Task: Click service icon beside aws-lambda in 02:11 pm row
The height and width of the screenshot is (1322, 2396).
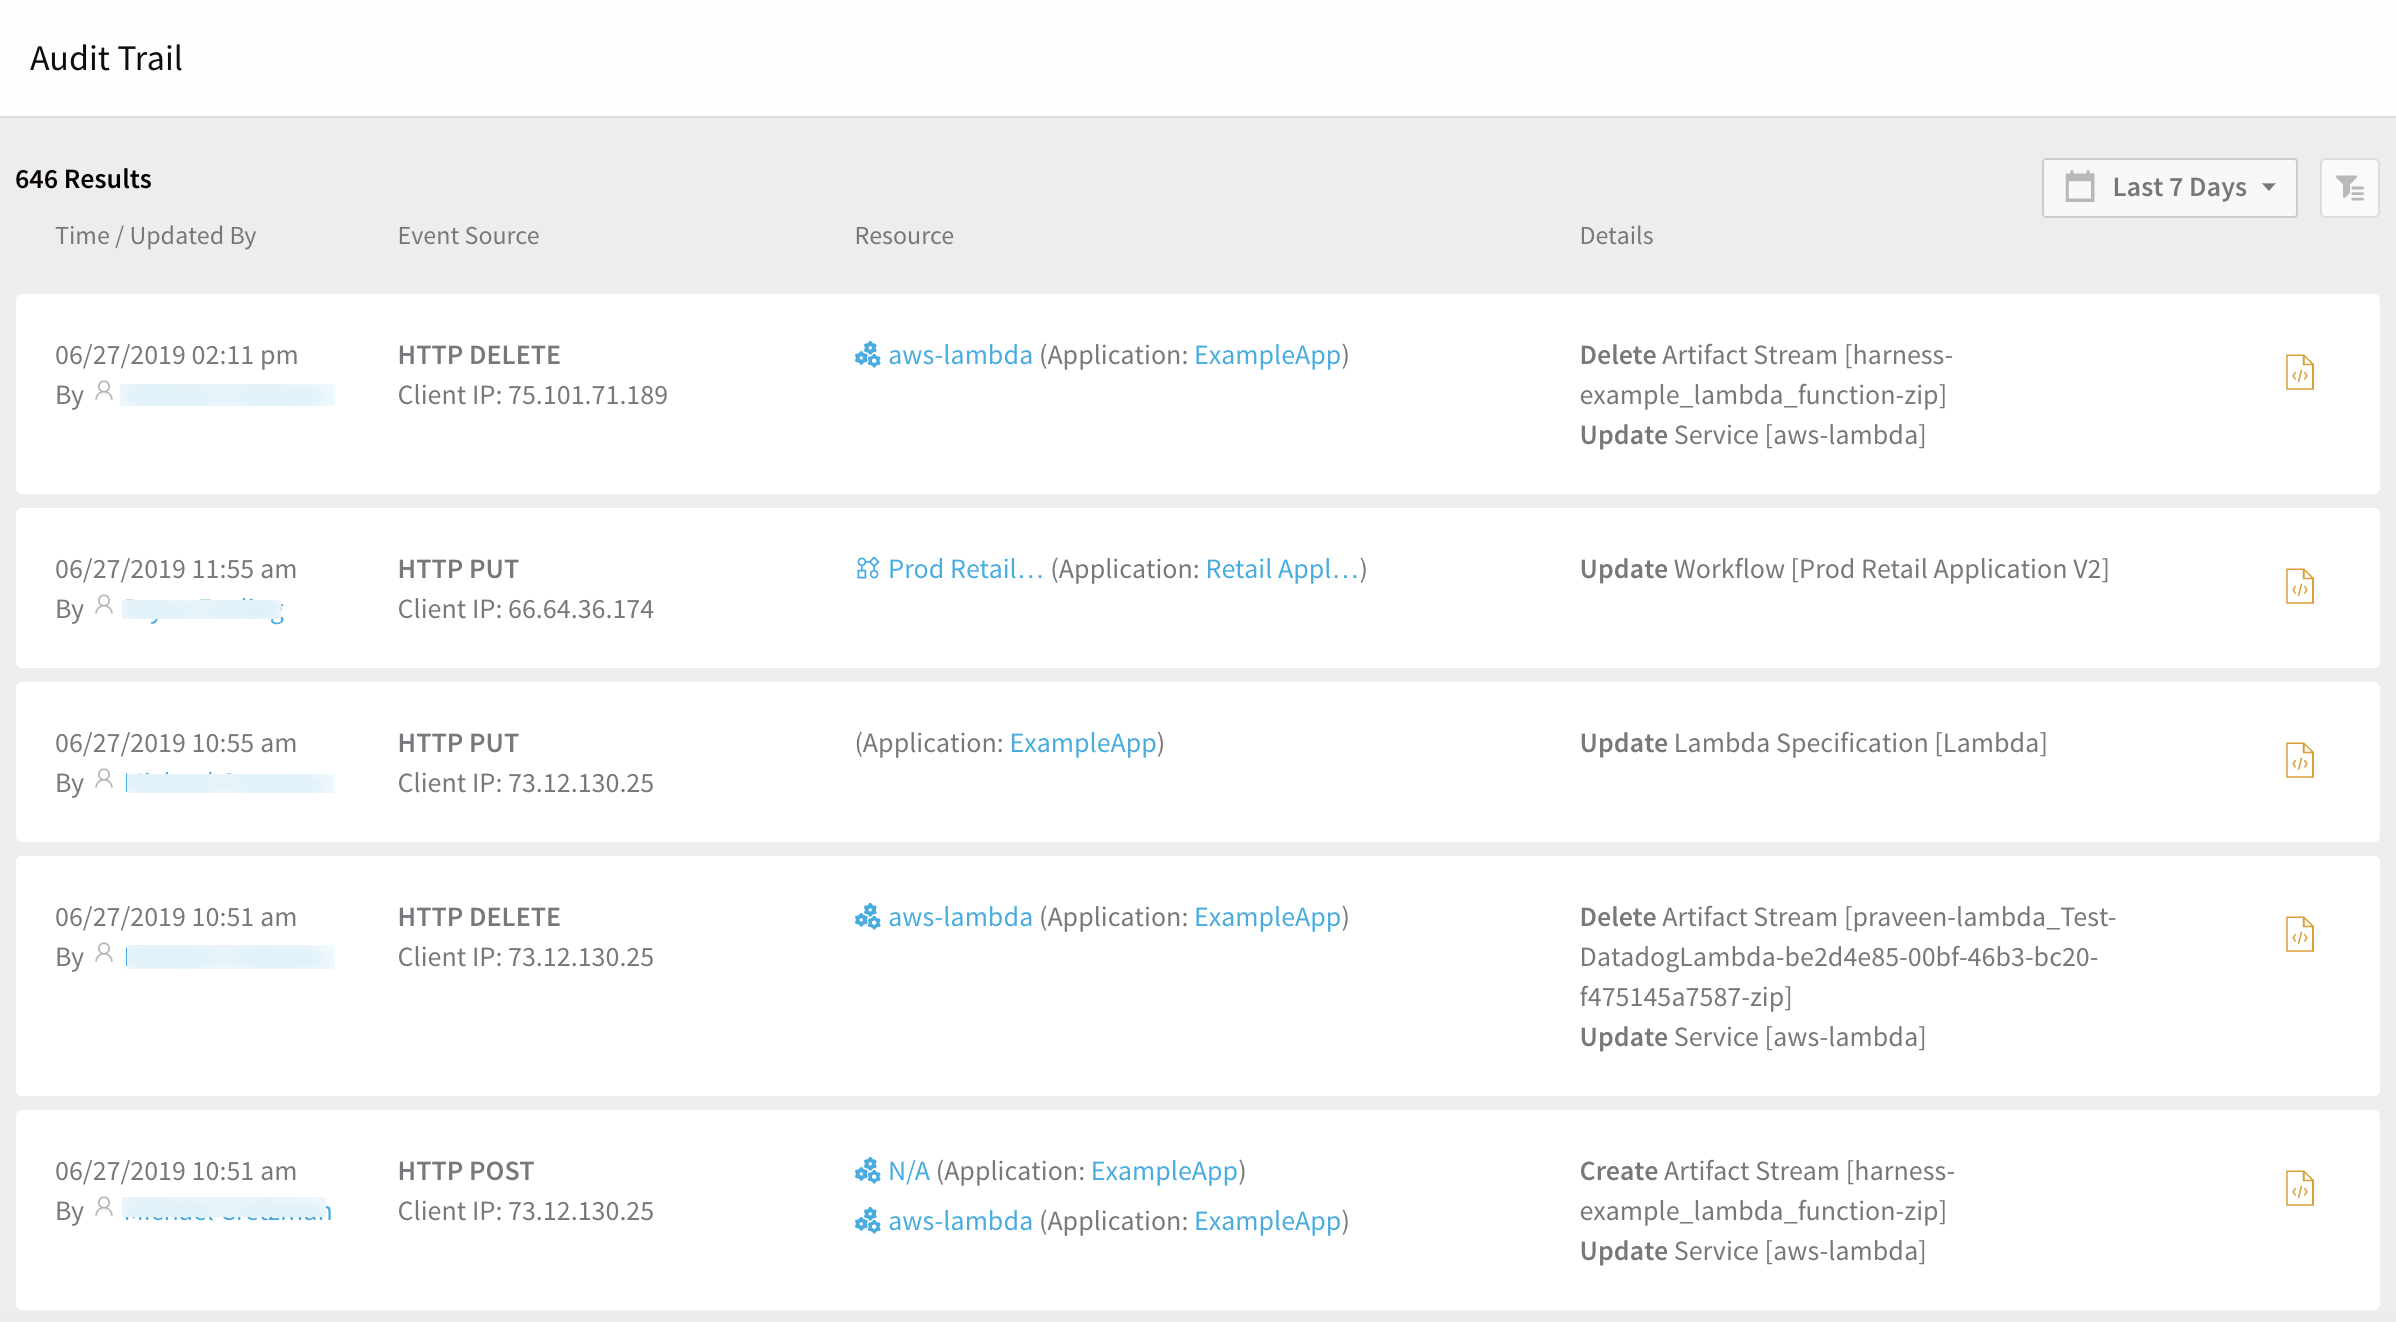Action: pos(867,355)
